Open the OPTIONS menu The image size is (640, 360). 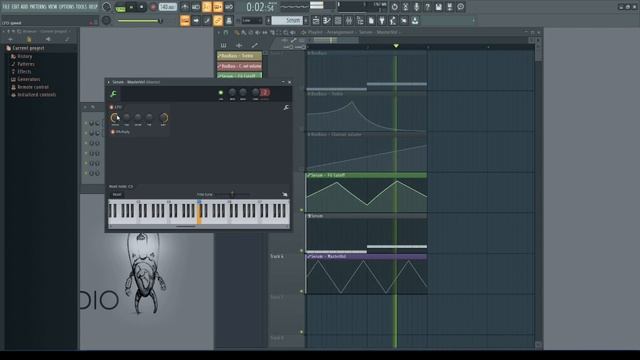coord(67,7)
